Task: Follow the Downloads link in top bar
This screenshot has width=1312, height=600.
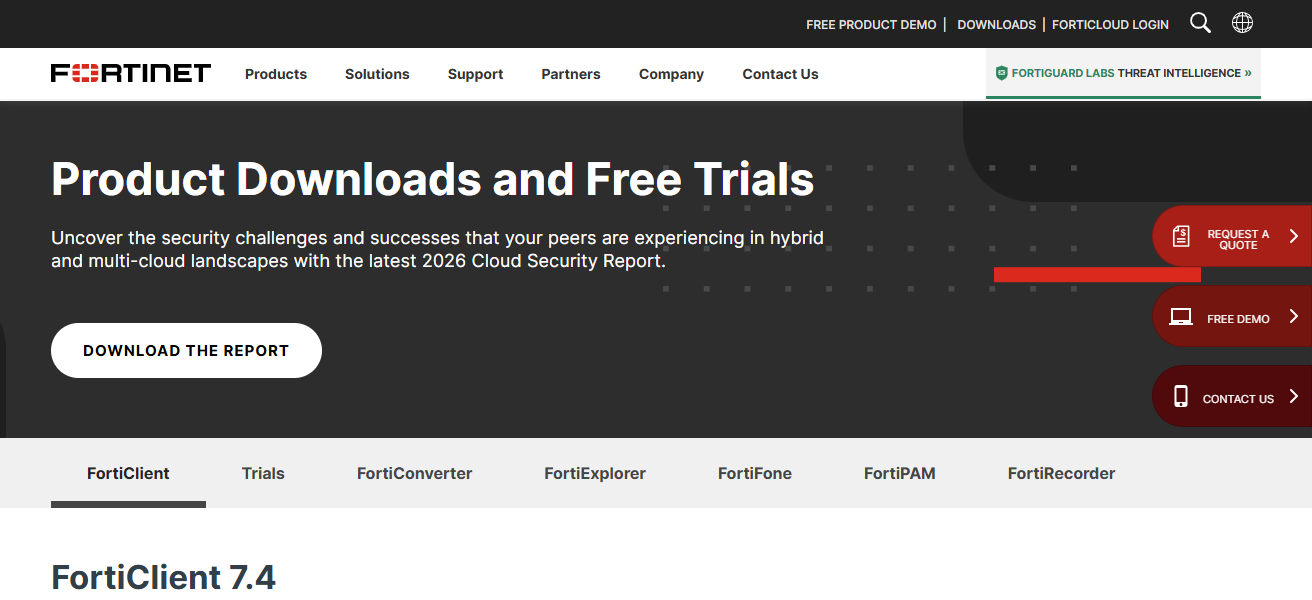Action: click(996, 24)
